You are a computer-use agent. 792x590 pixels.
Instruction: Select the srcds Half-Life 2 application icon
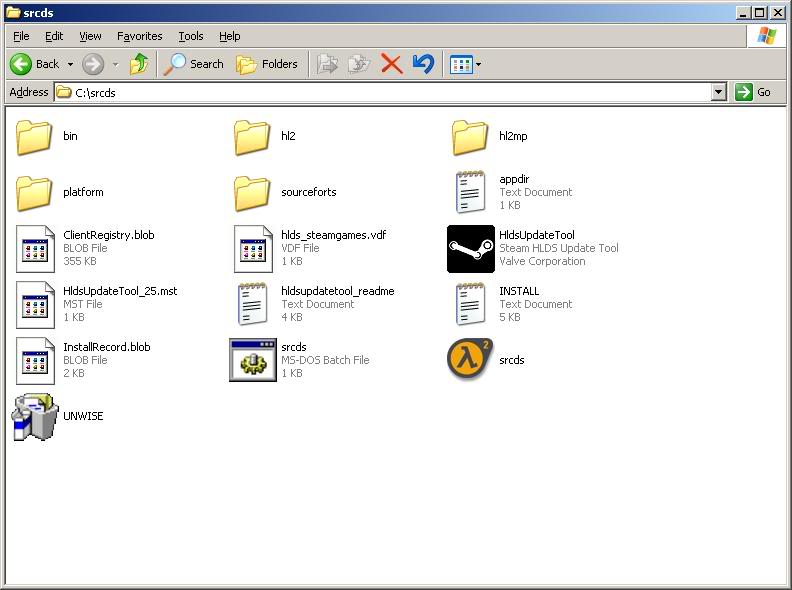click(x=470, y=360)
